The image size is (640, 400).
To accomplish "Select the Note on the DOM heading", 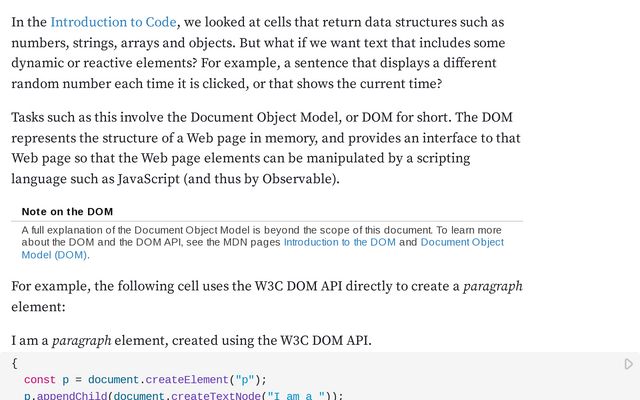I will [x=67, y=211].
